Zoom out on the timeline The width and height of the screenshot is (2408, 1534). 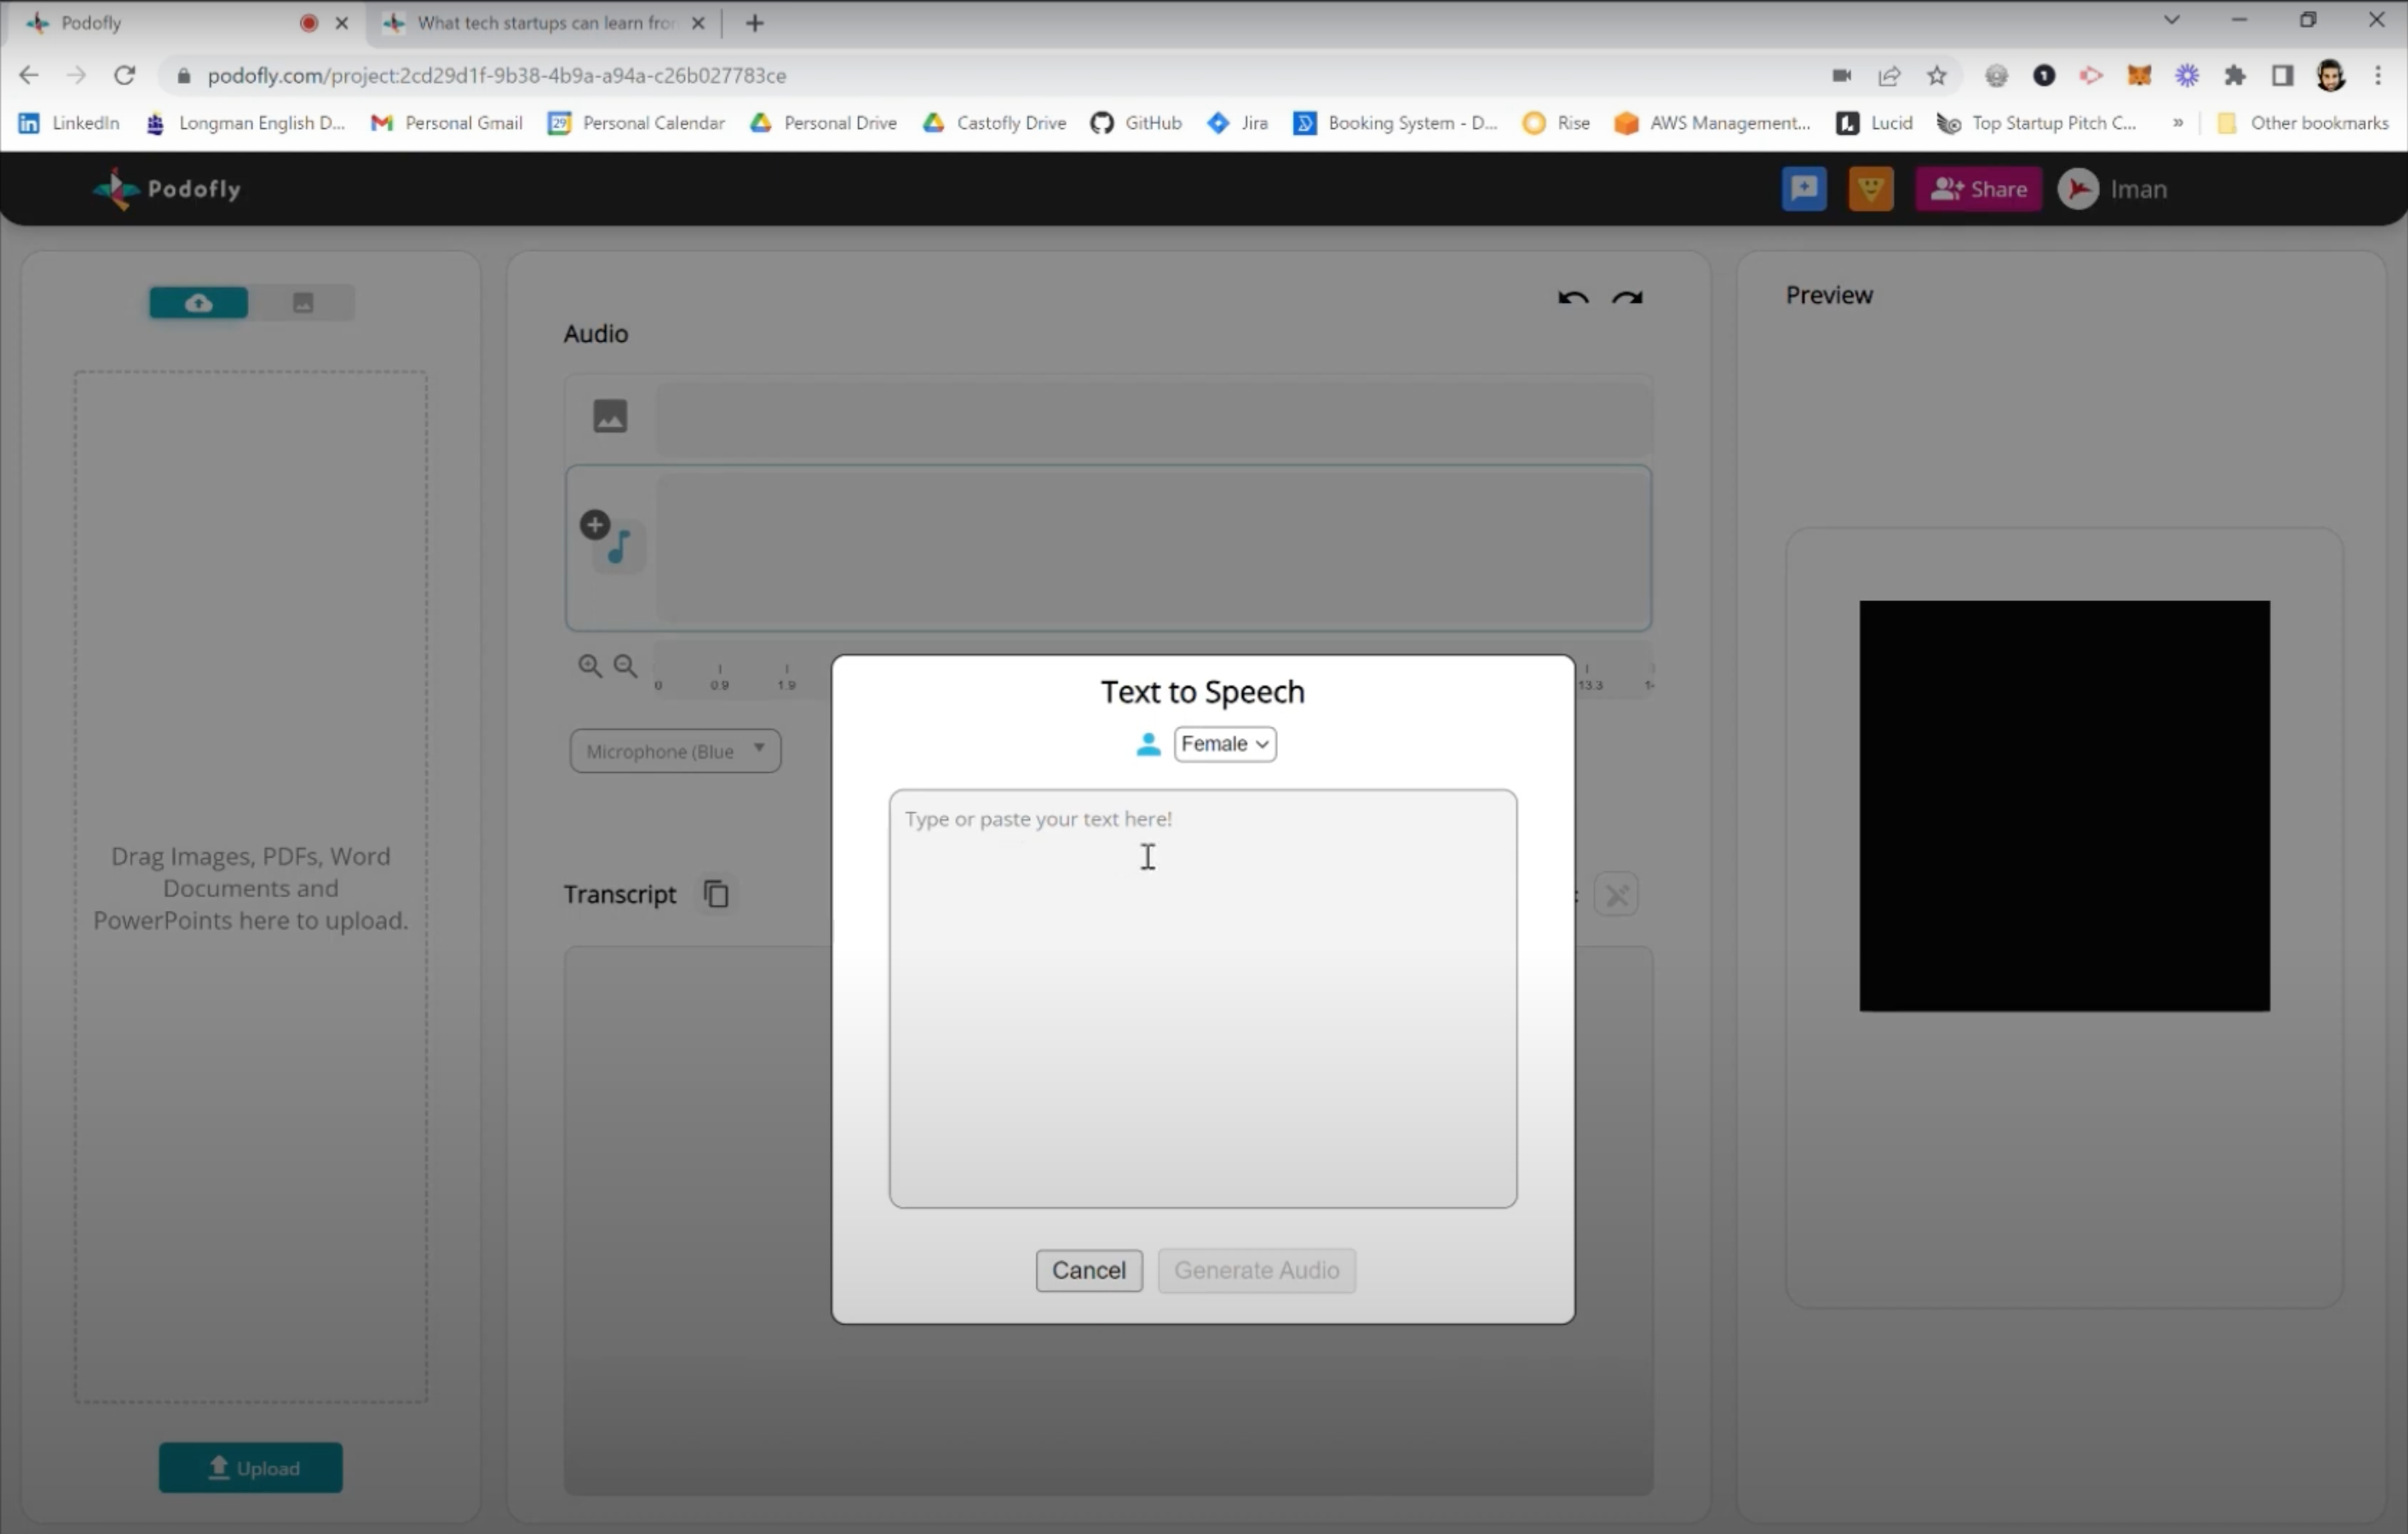click(x=625, y=666)
